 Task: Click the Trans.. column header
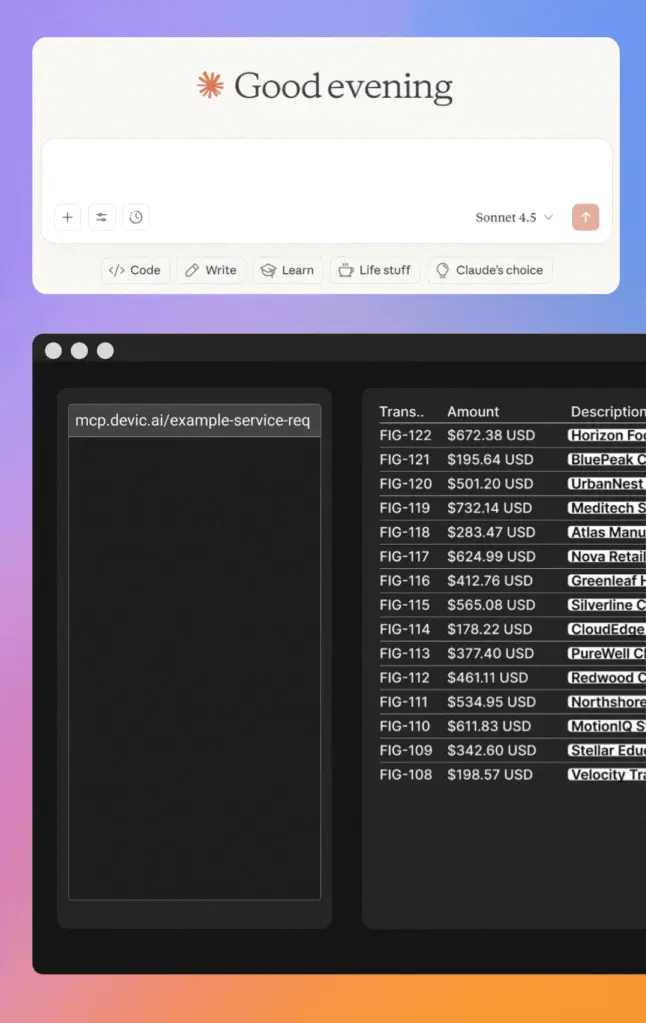(401, 412)
